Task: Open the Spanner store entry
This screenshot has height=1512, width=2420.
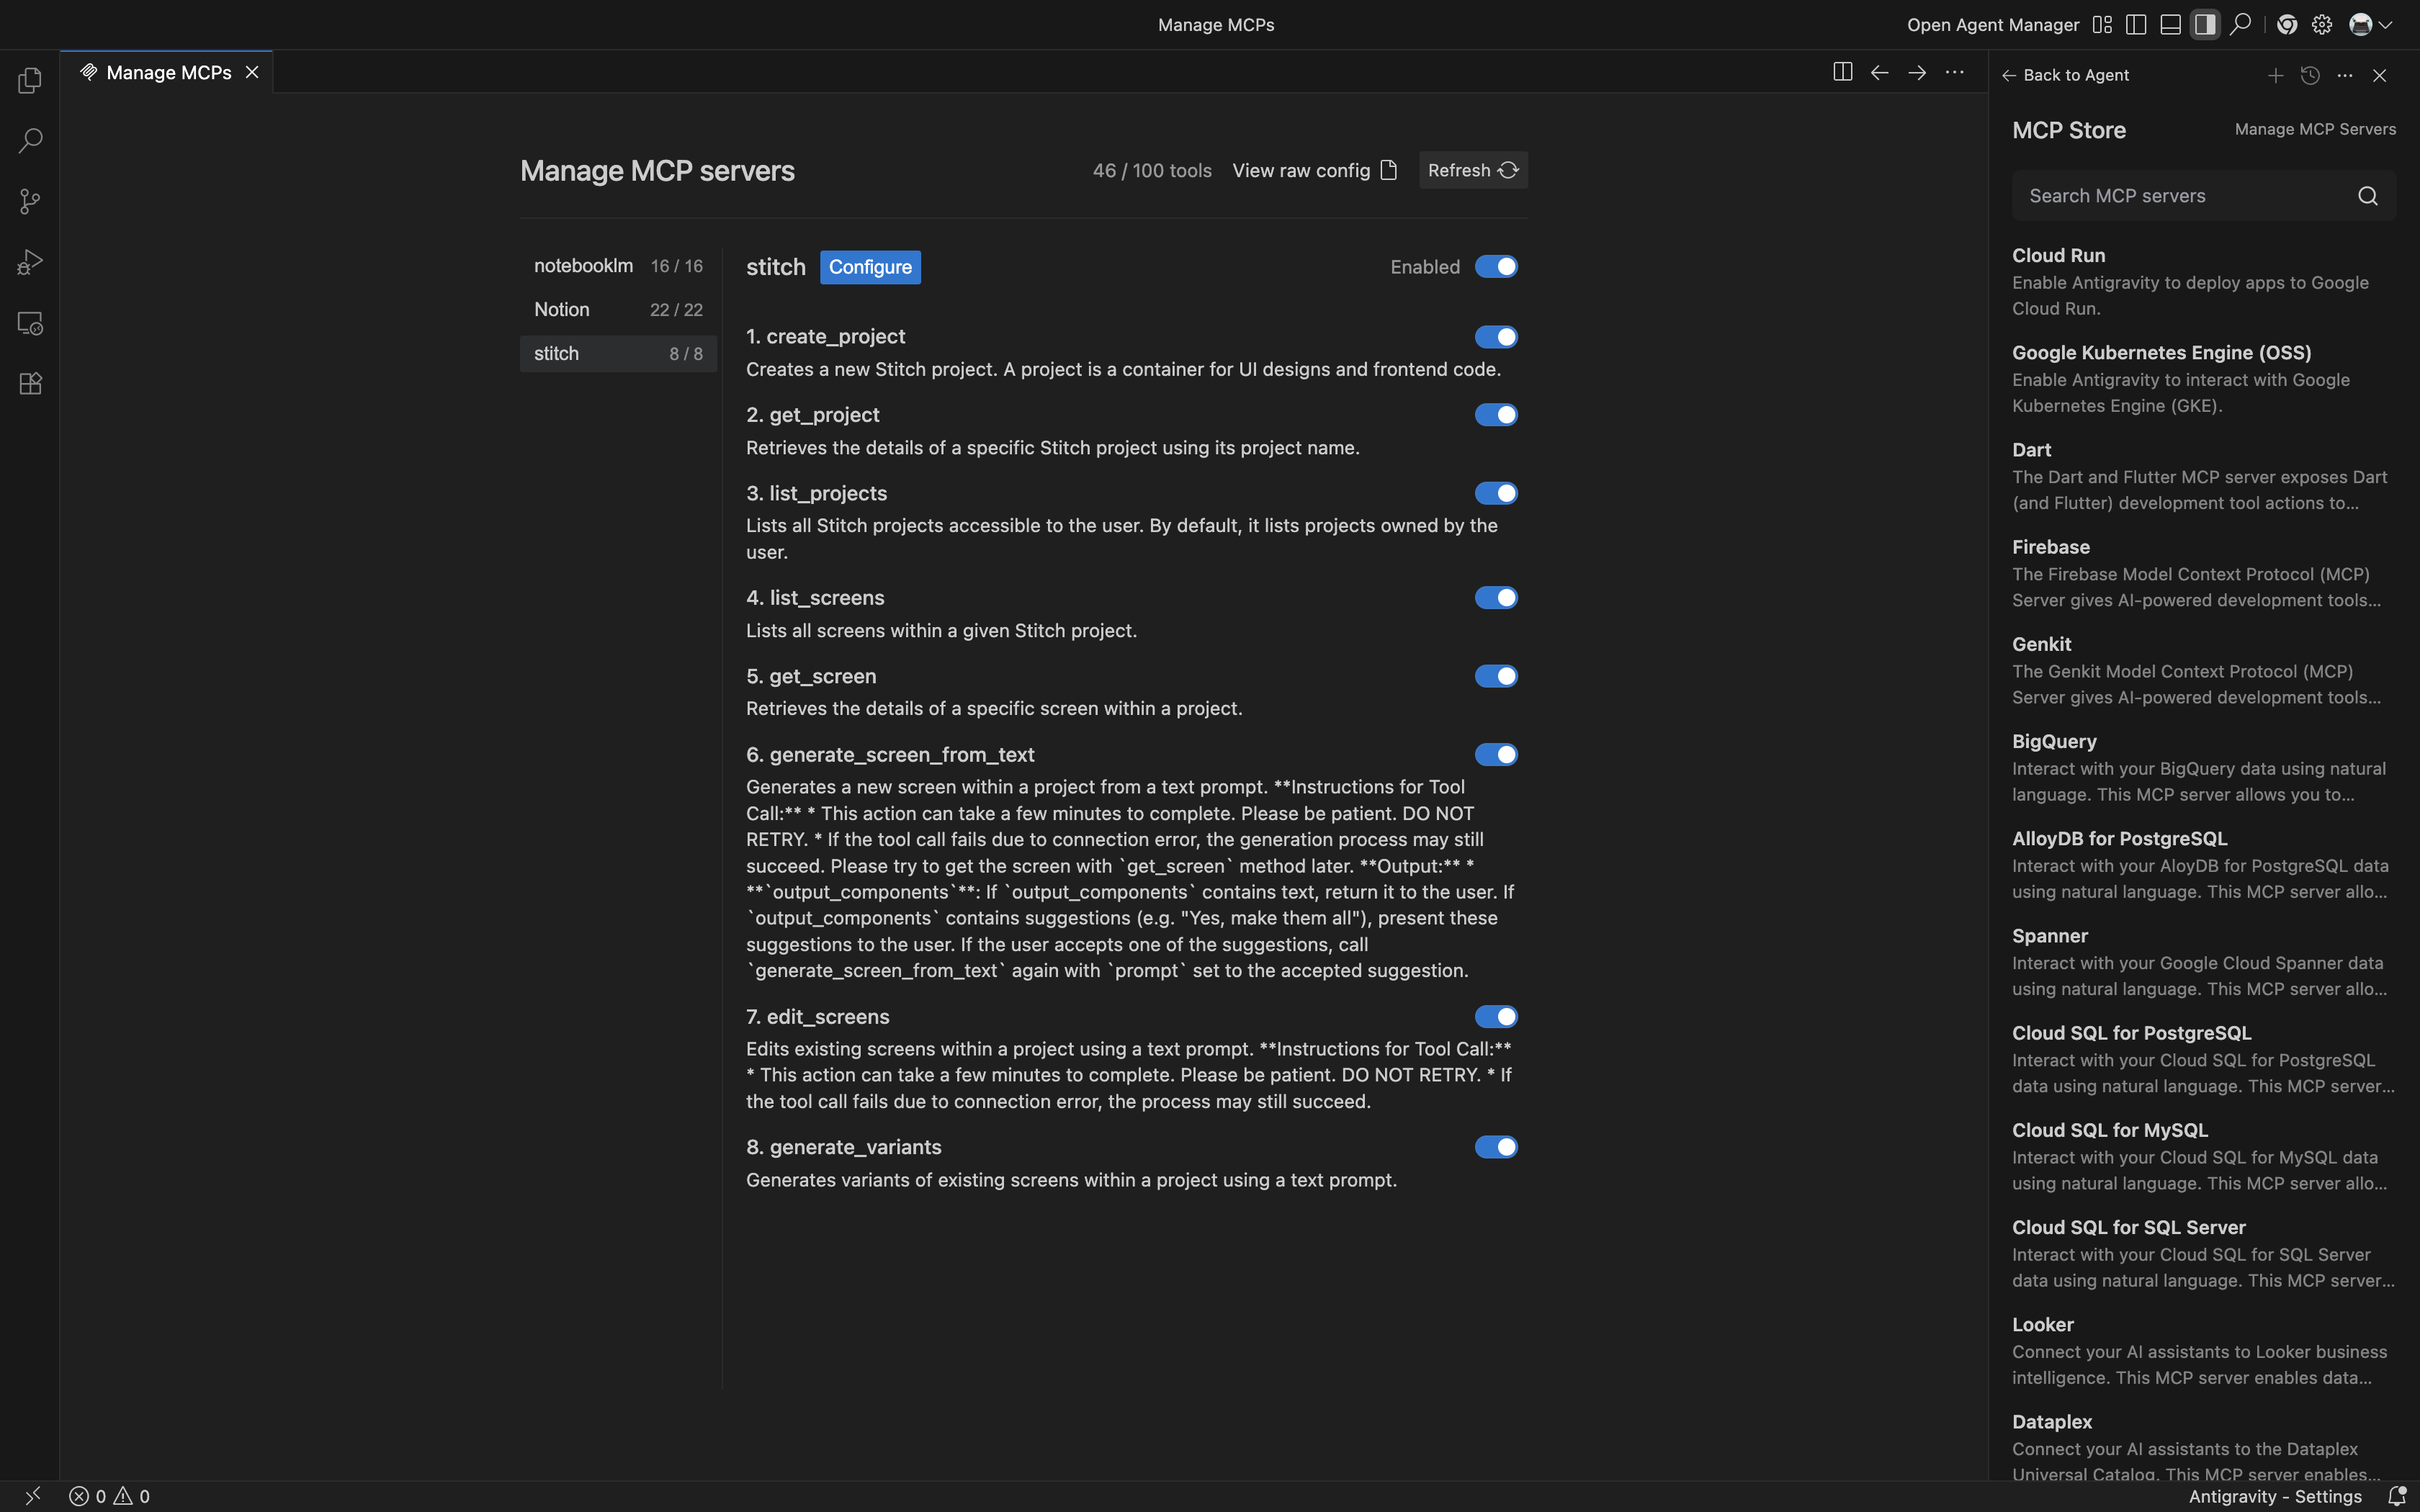Action: tap(2204, 961)
